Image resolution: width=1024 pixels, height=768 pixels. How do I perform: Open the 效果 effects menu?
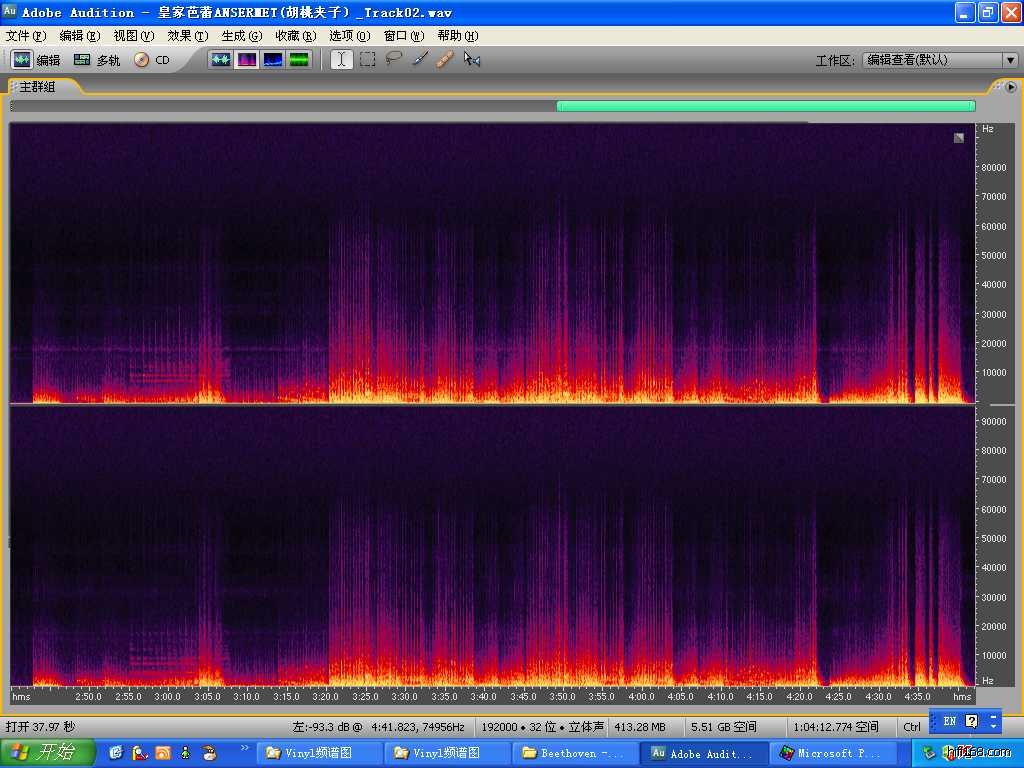pos(187,36)
